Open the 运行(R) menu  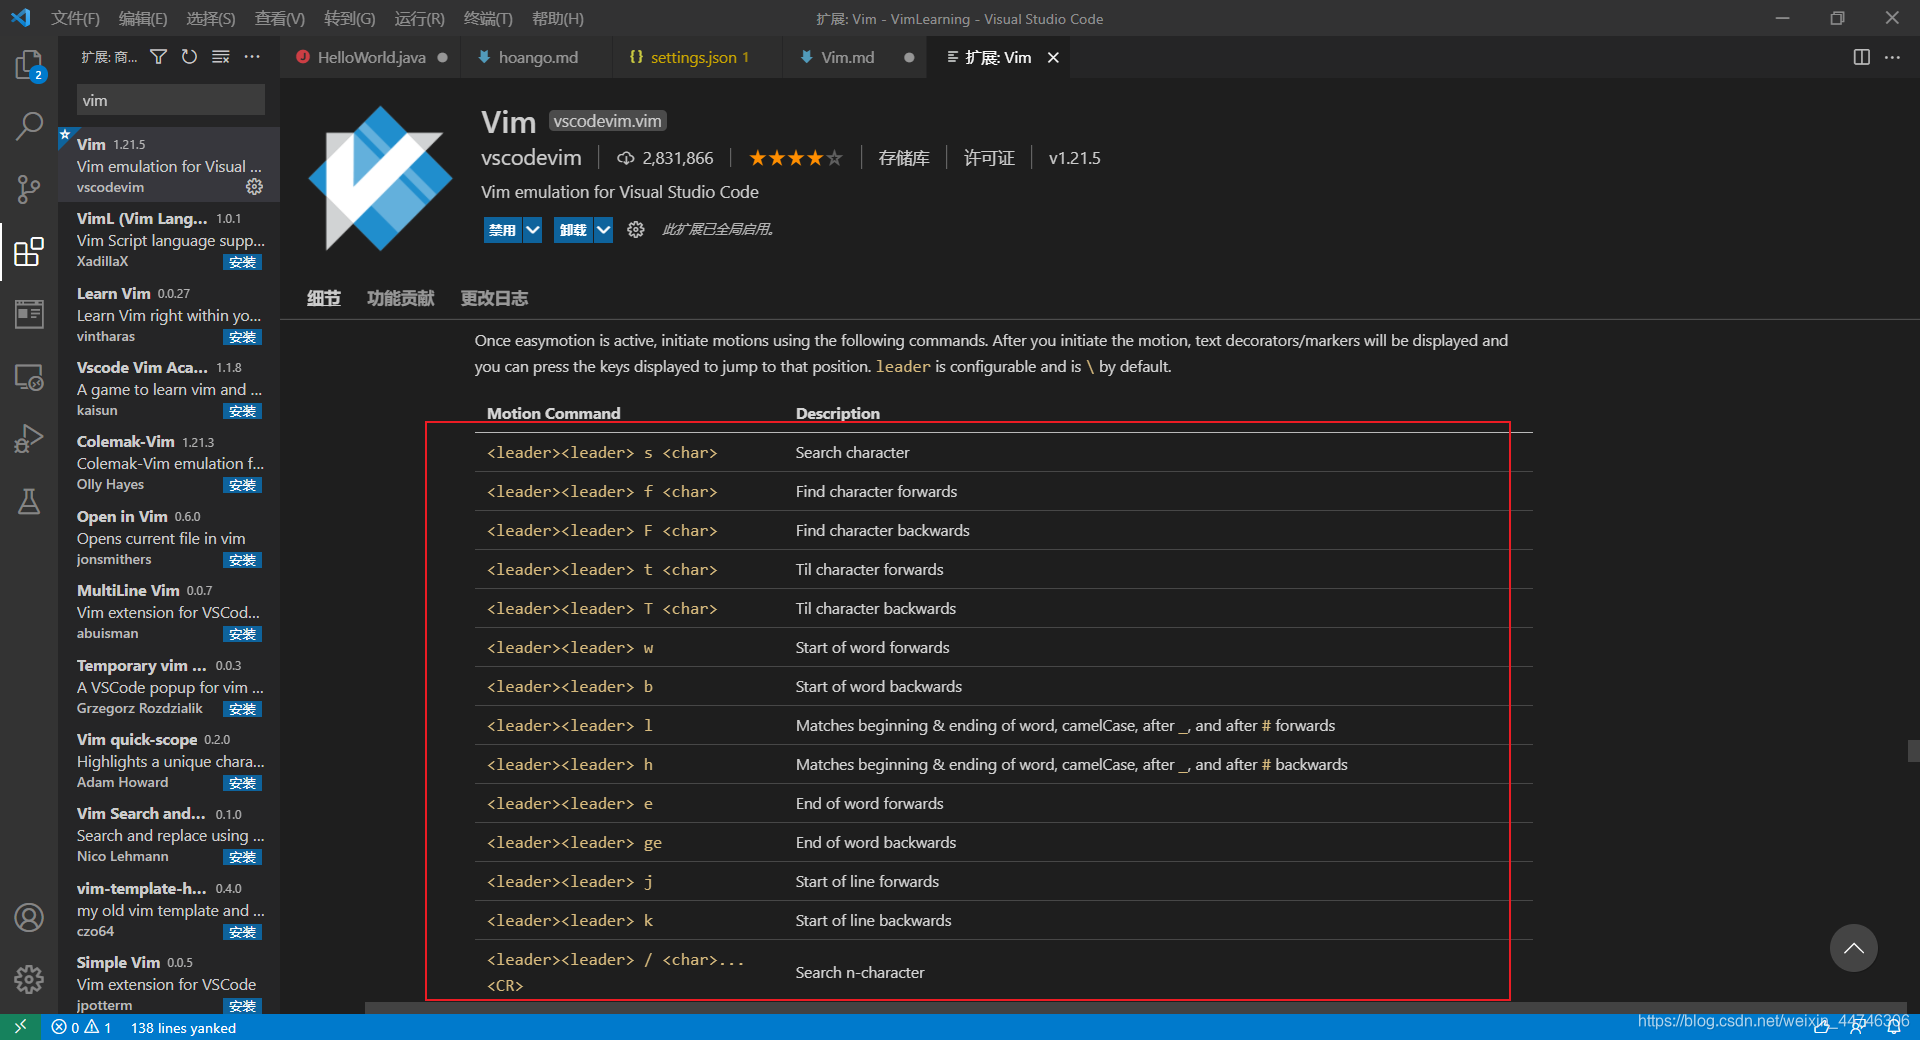419,18
